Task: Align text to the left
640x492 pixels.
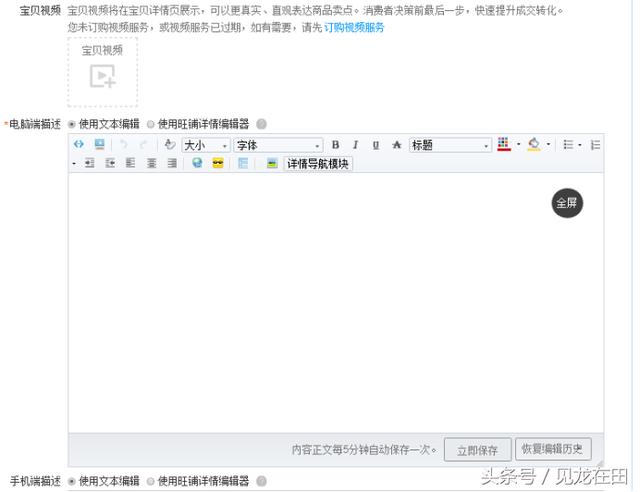Action: (x=131, y=163)
